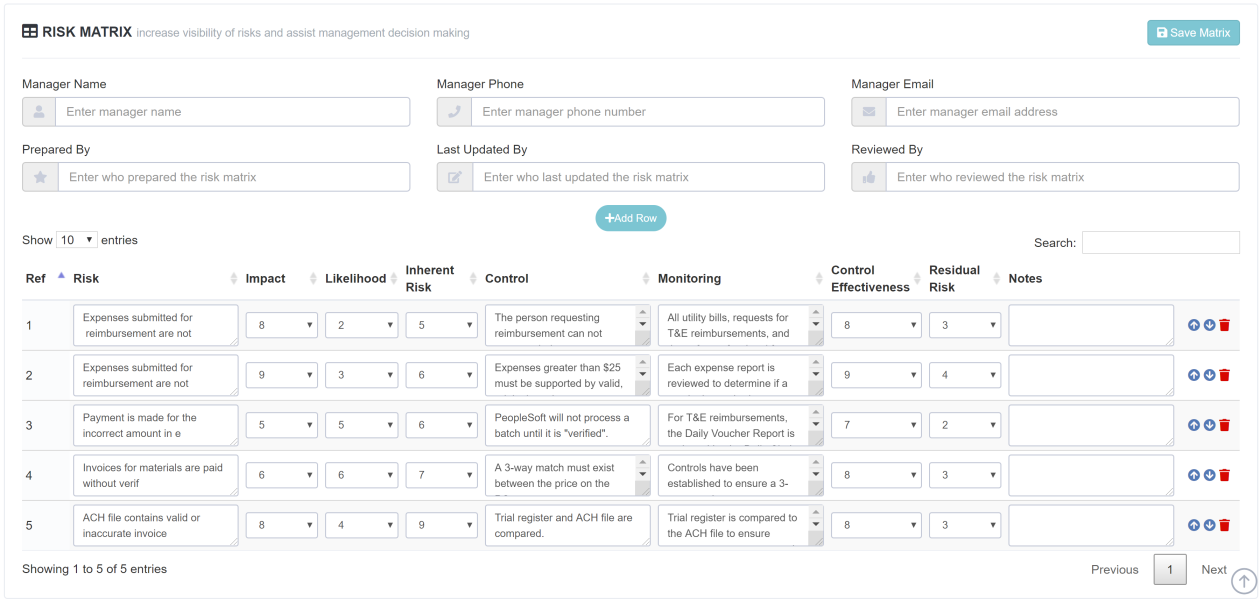
Task: Click the star icon next to Prepared By
Action: [38, 176]
